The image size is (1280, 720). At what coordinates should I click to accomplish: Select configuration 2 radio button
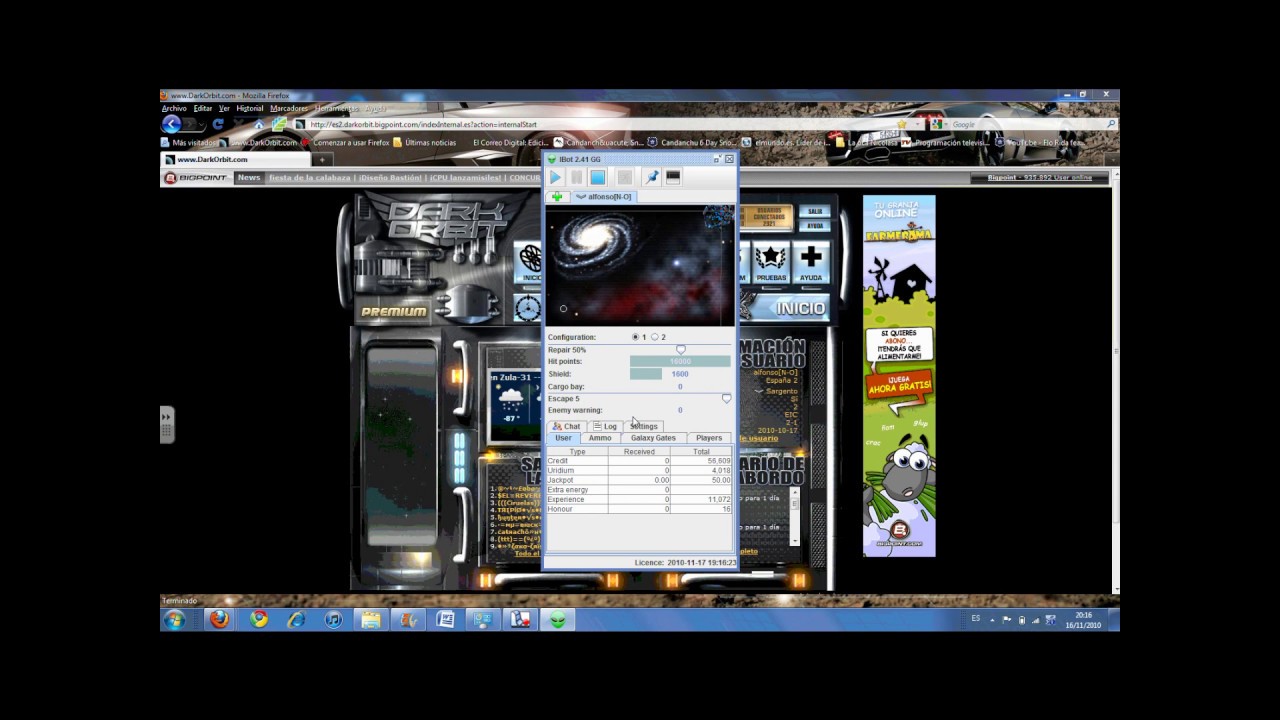(x=656, y=337)
